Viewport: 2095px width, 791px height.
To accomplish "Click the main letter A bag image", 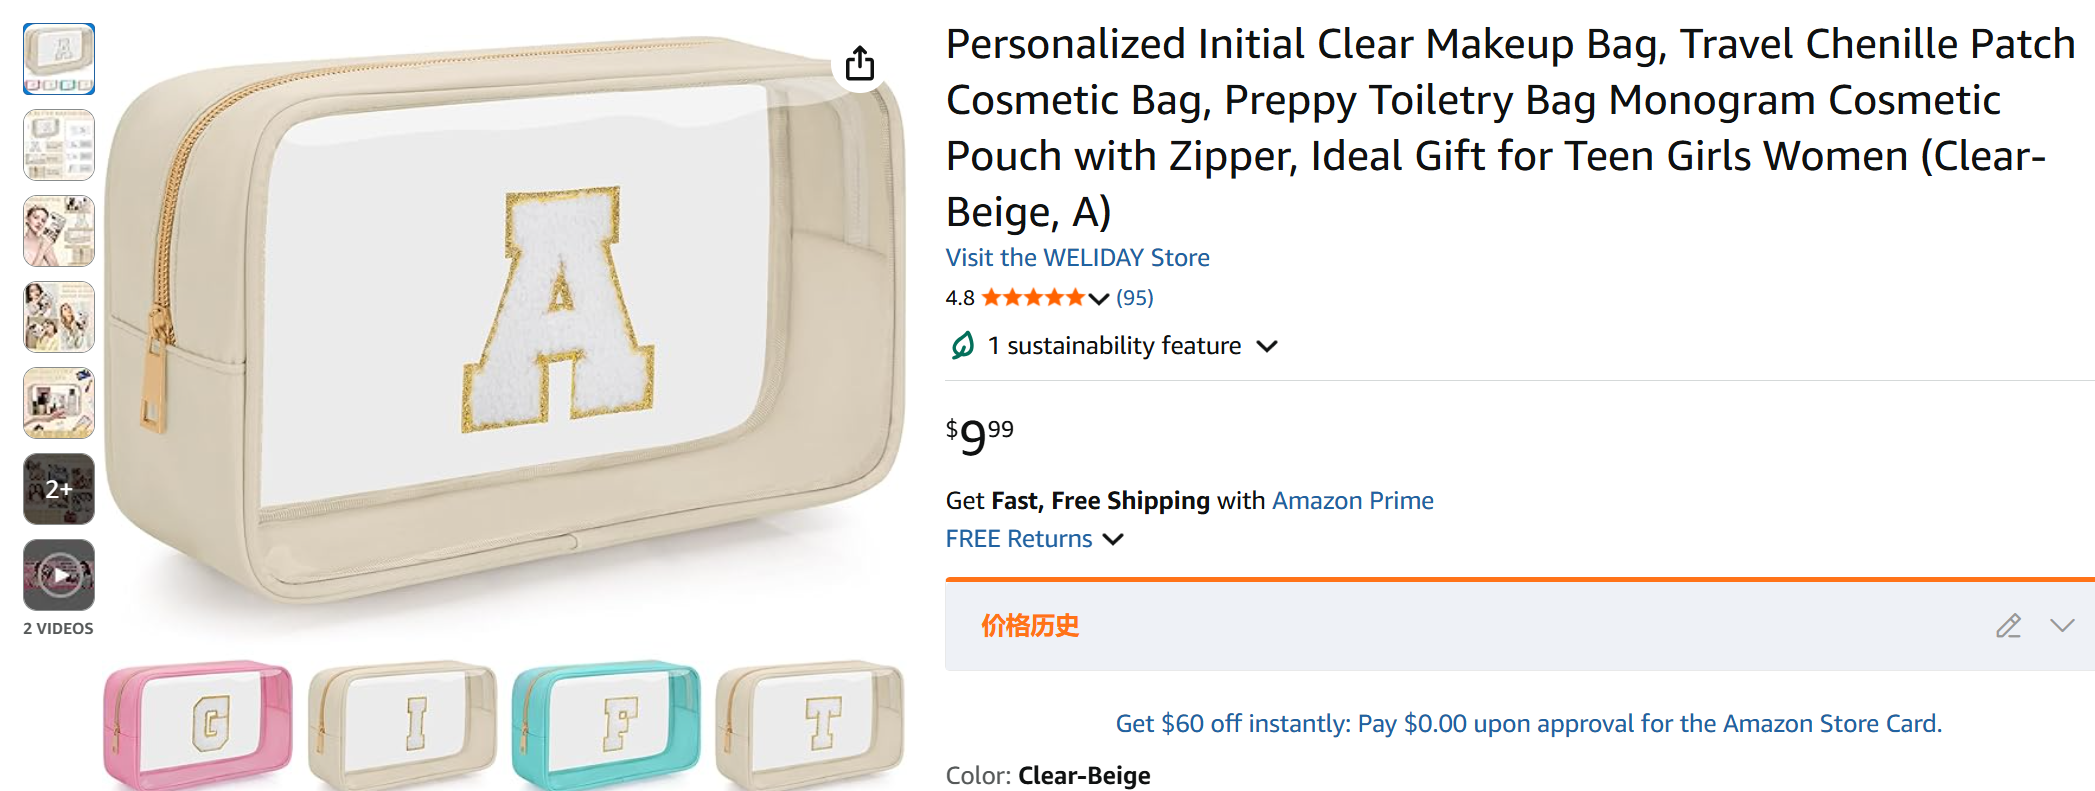I will click(x=504, y=320).
